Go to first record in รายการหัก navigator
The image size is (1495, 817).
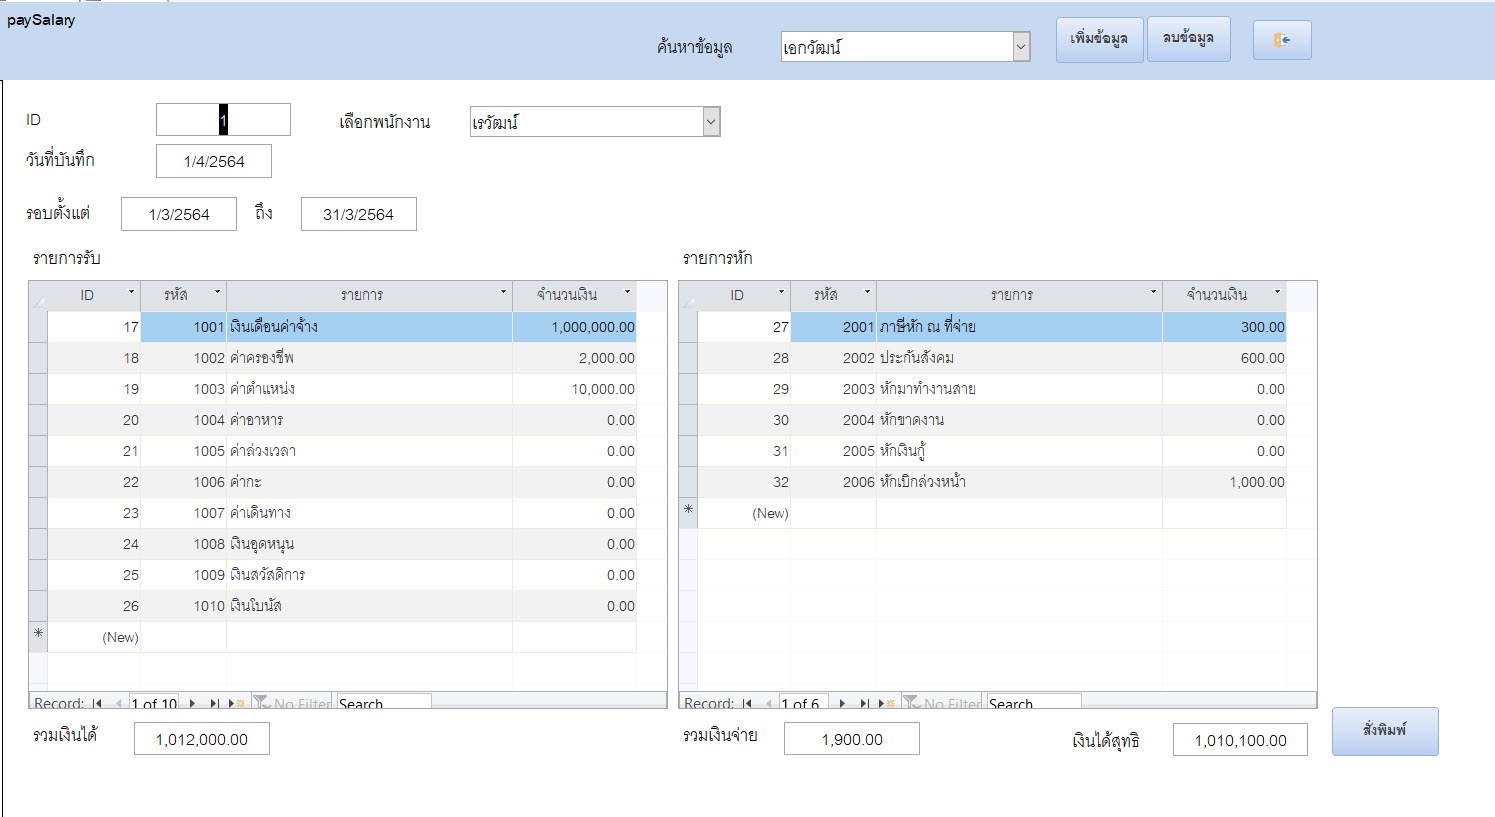click(747, 704)
